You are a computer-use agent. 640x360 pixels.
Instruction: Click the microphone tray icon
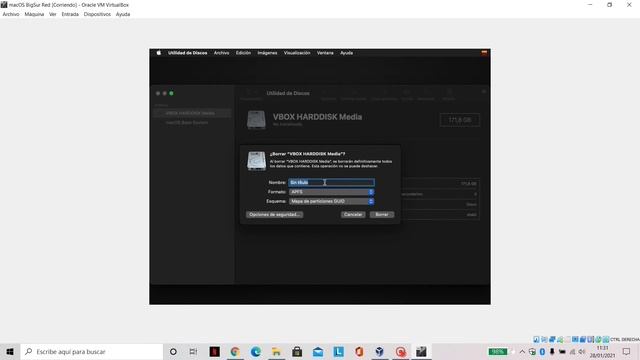(x=552, y=351)
